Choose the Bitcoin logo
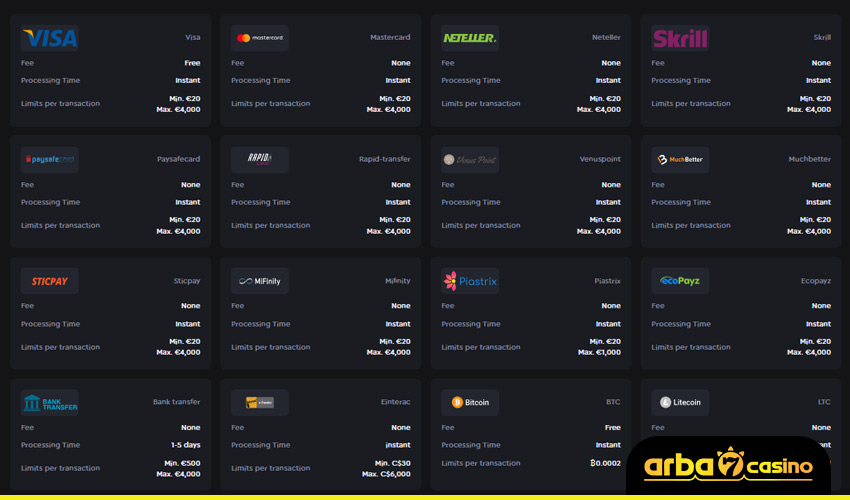The image size is (850, 500). coord(470,402)
